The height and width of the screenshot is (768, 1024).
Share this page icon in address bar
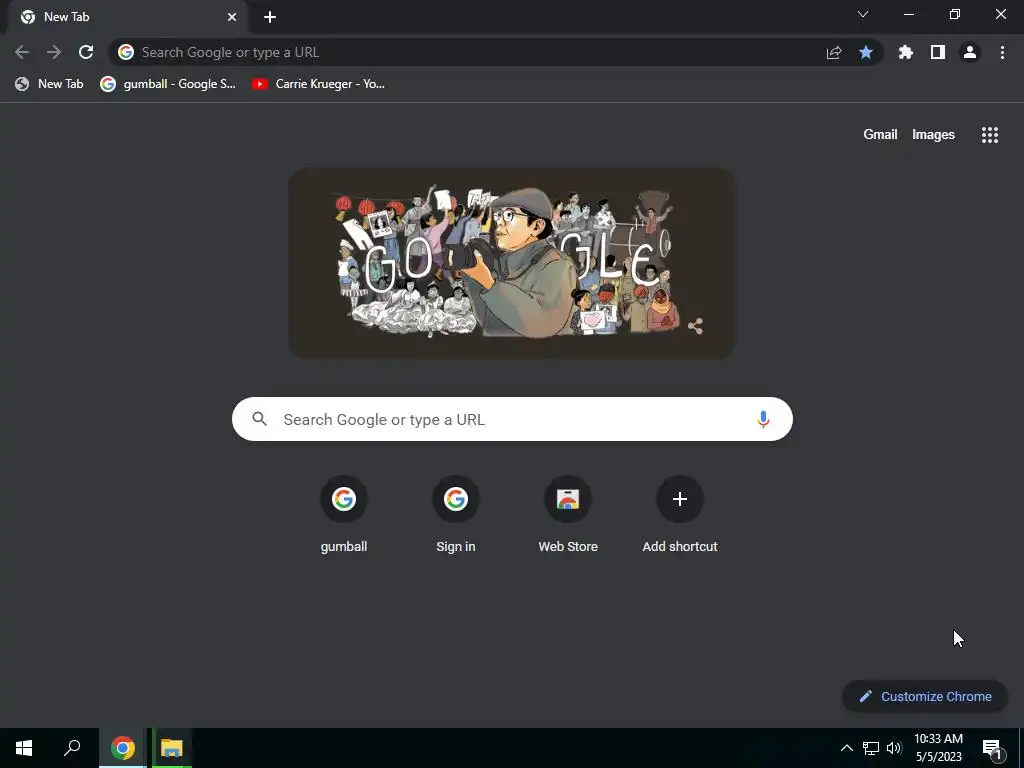(x=834, y=53)
